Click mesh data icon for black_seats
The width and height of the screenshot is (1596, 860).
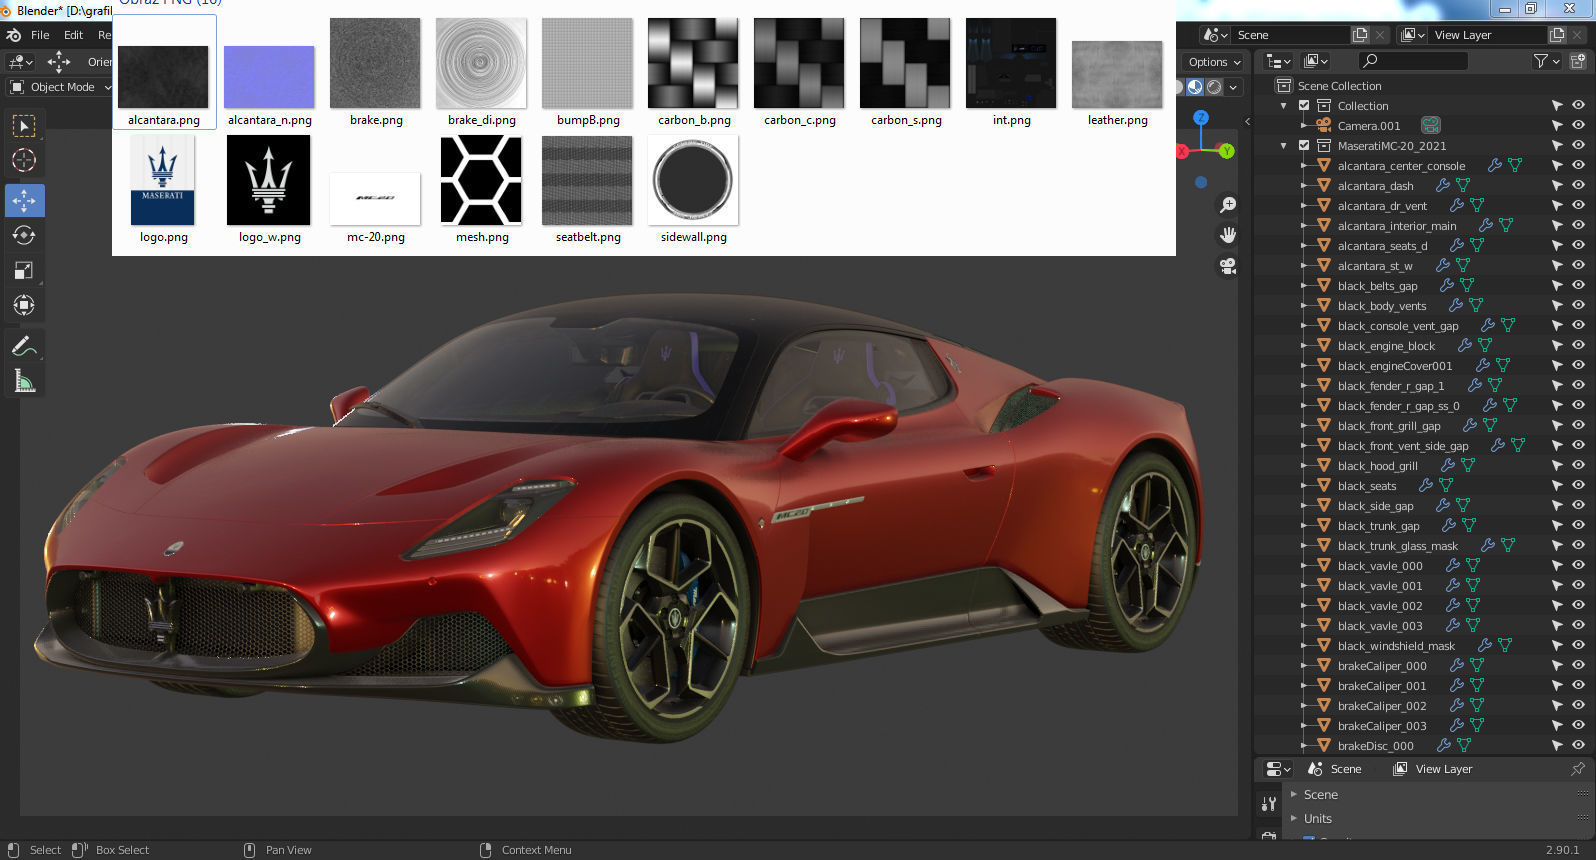tap(1446, 486)
